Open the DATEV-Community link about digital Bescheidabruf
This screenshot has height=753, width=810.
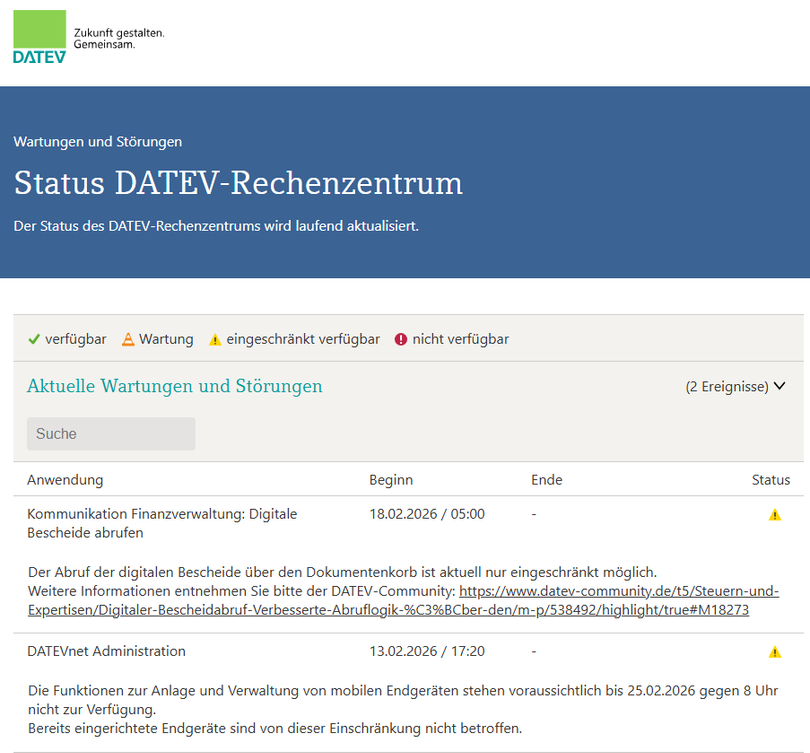(x=403, y=600)
